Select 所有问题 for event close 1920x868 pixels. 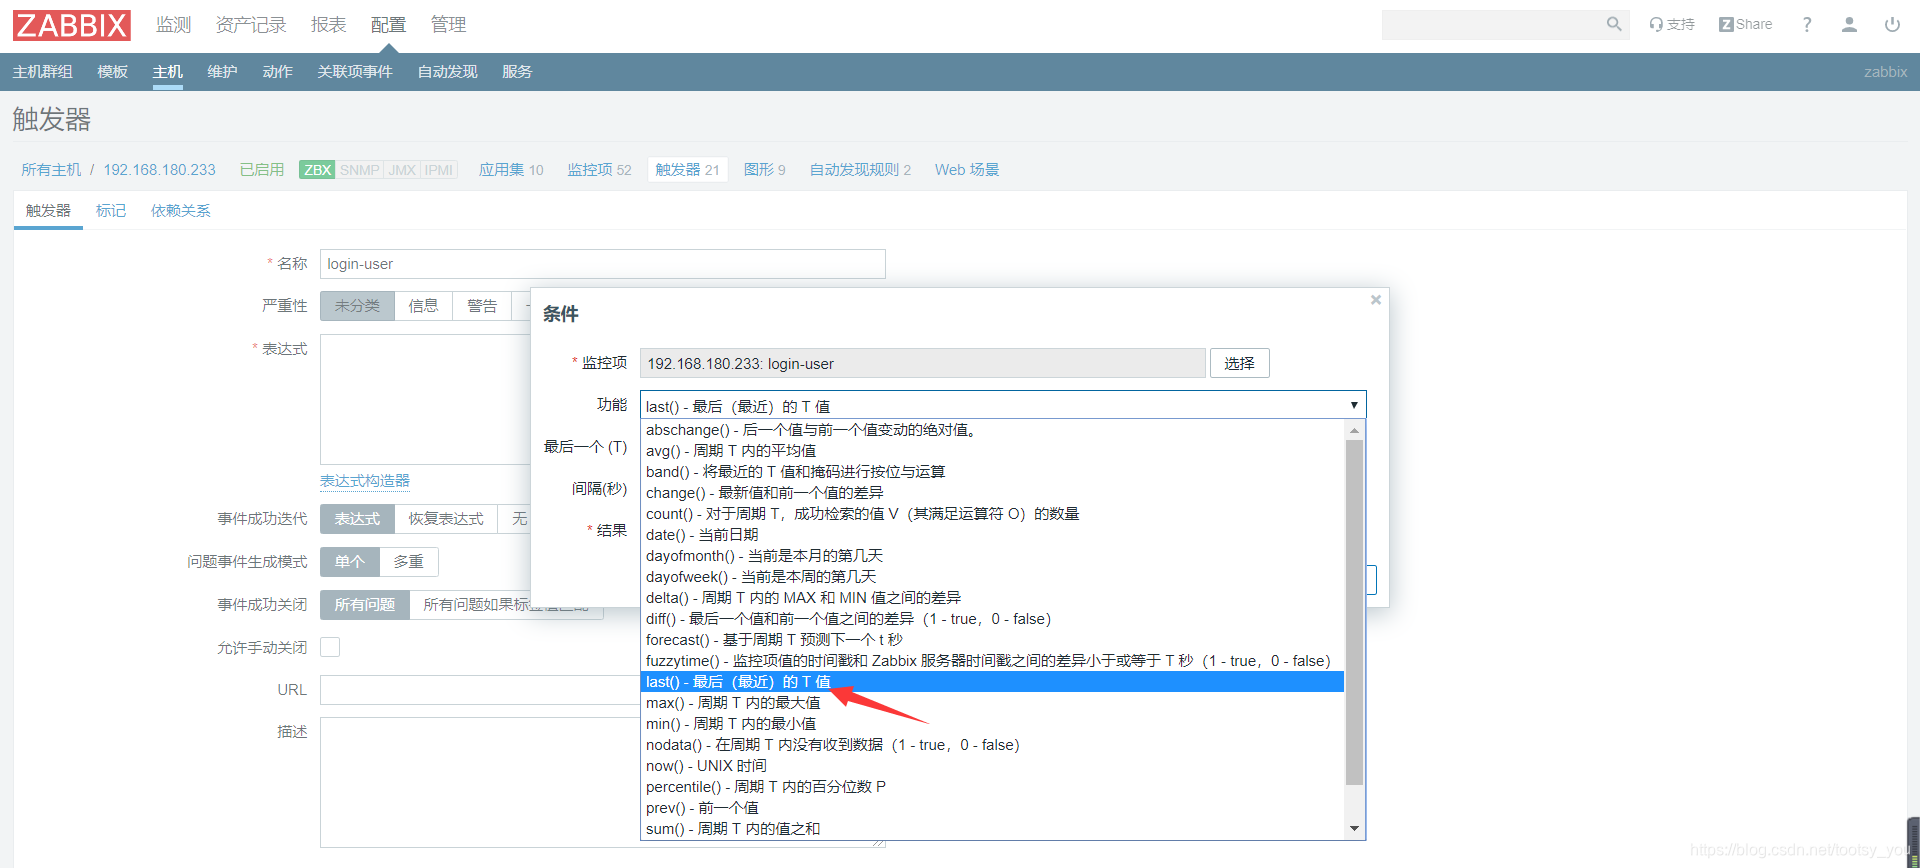pyautogui.click(x=365, y=605)
